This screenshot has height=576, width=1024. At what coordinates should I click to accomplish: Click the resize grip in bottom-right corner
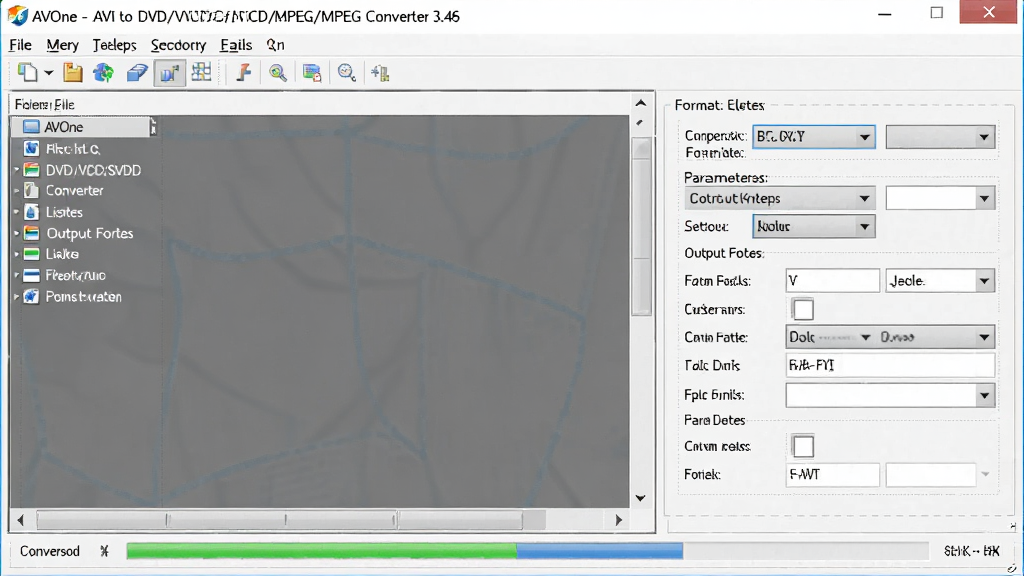(1012, 568)
